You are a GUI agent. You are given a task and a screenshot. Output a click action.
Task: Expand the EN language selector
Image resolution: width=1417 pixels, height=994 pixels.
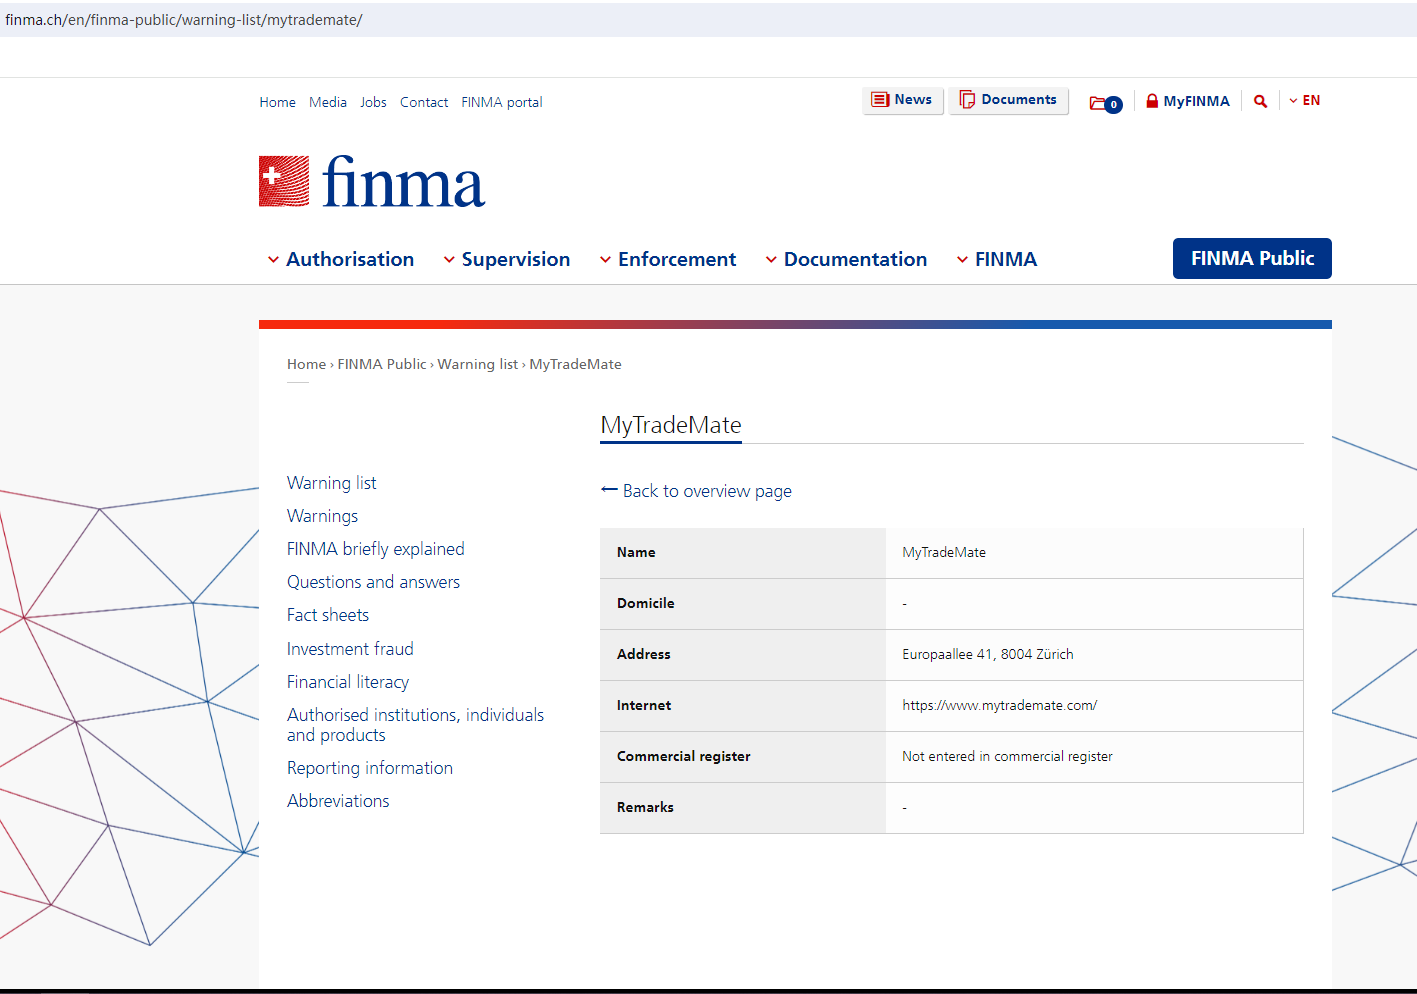coord(1305,101)
